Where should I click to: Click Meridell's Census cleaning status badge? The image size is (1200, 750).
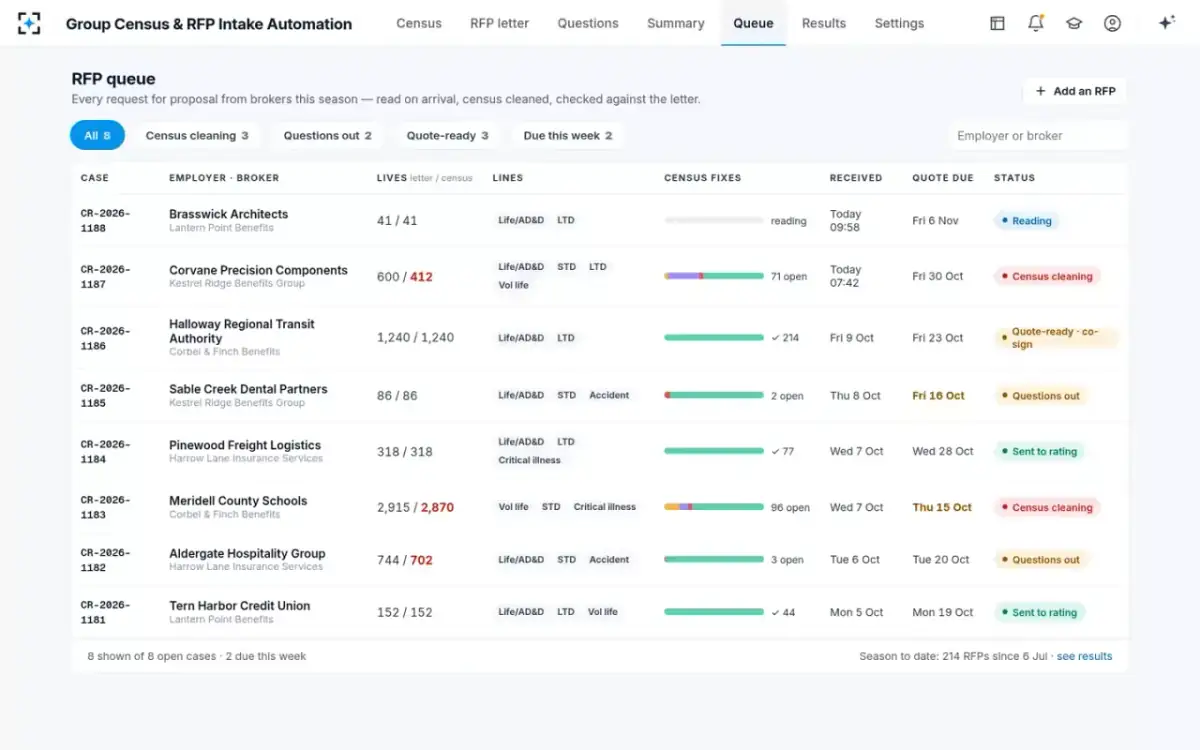(1046, 507)
